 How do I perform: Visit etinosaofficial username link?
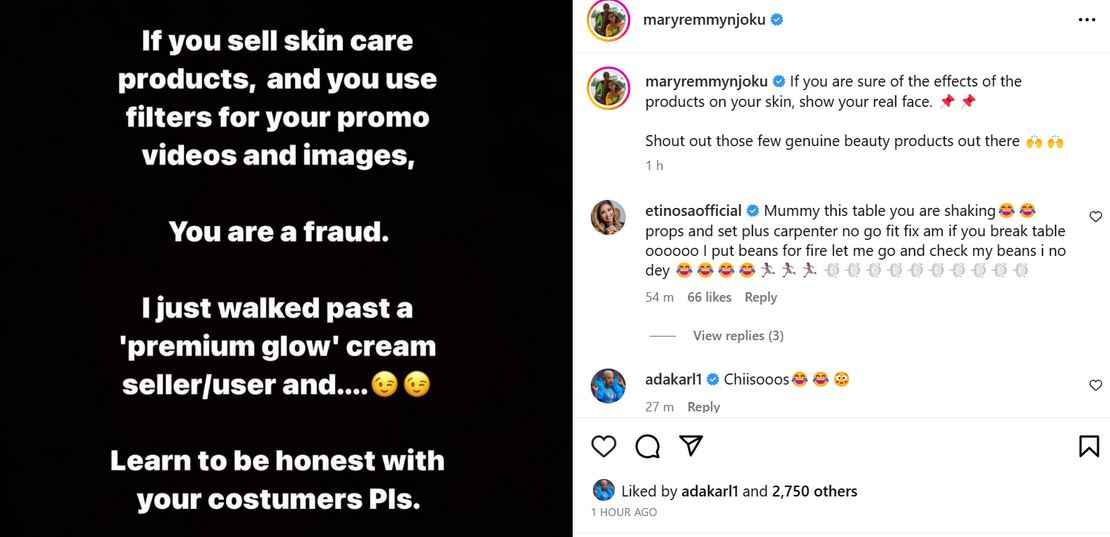693,210
